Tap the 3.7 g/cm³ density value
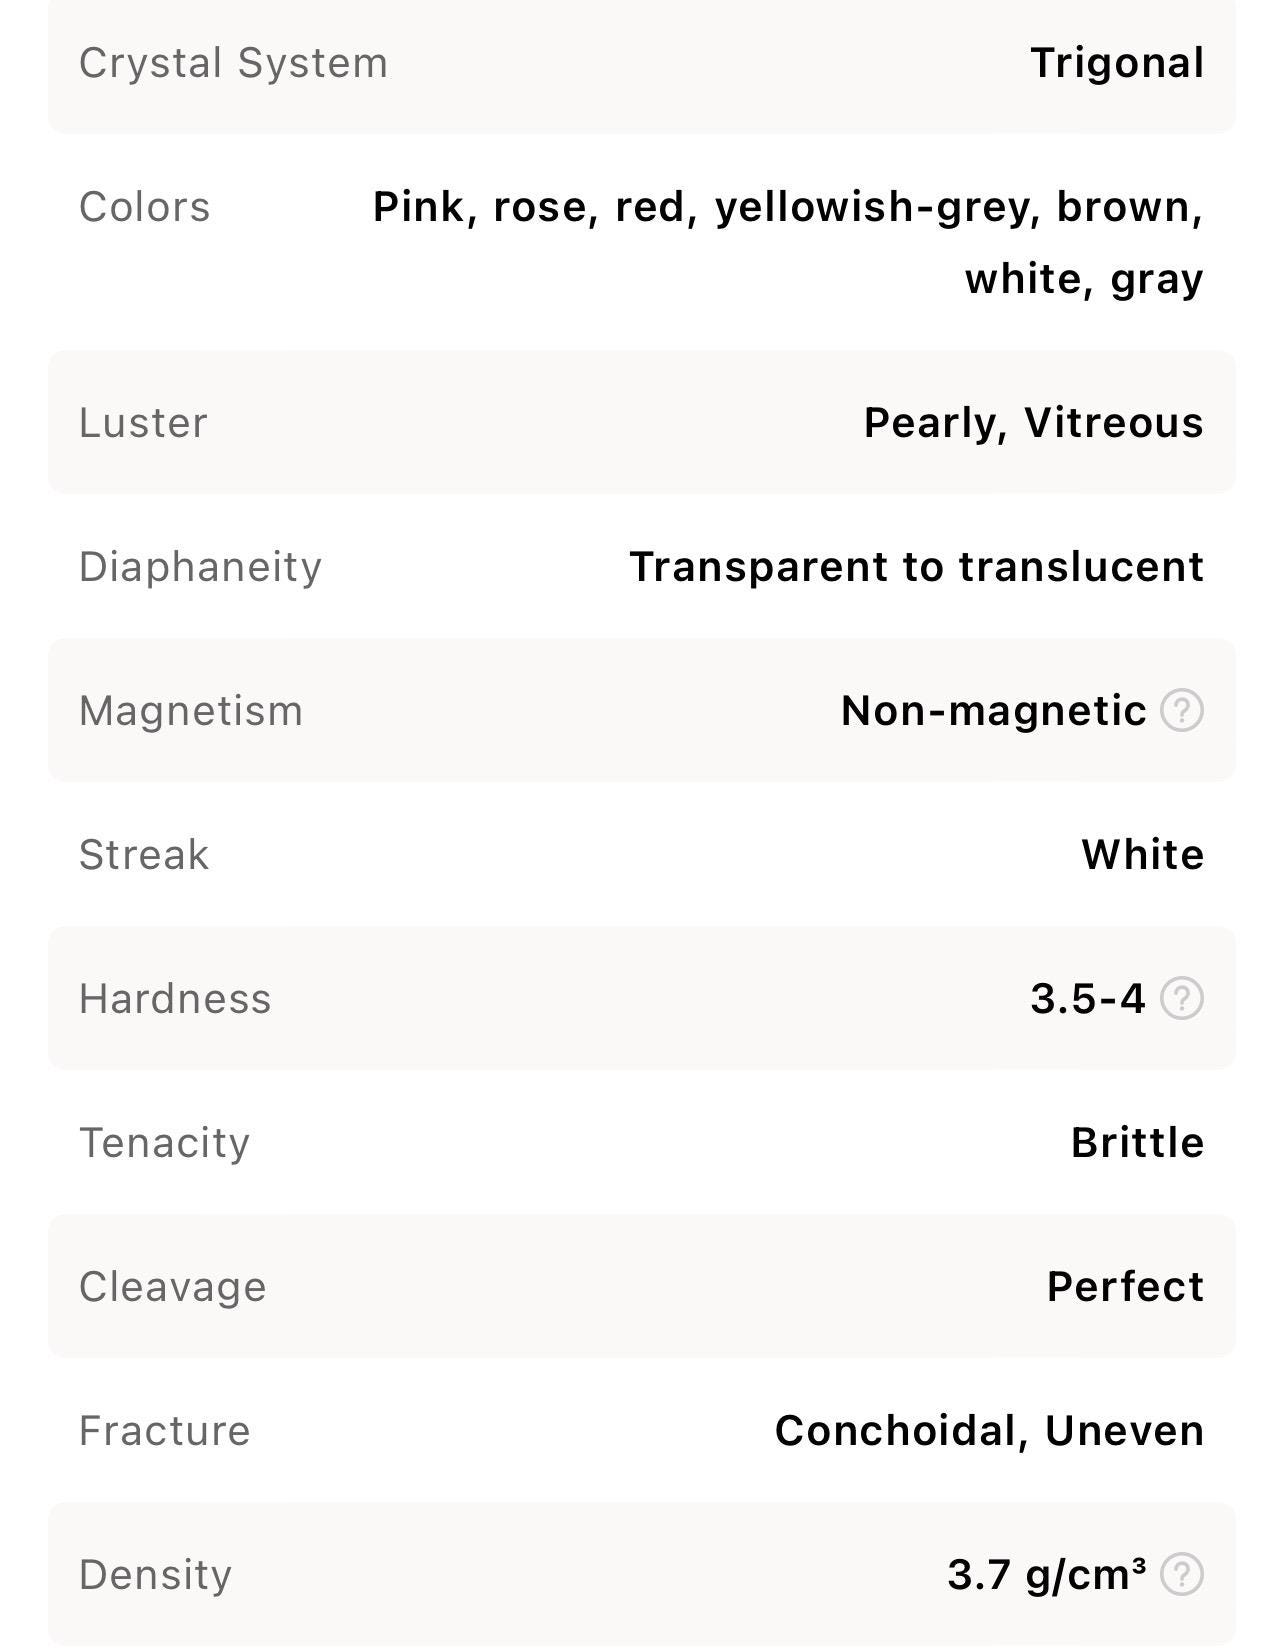The image size is (1284, 1652). click(x=1047, y=1575)
